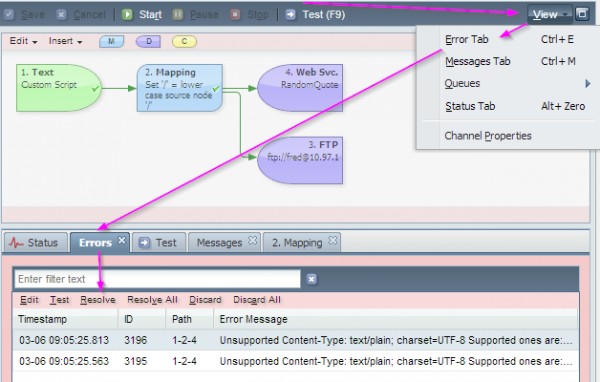Screen dimensions: 600x382
Task: Click Discard All in the errors toolbar
Action: [x=257, y=300]
